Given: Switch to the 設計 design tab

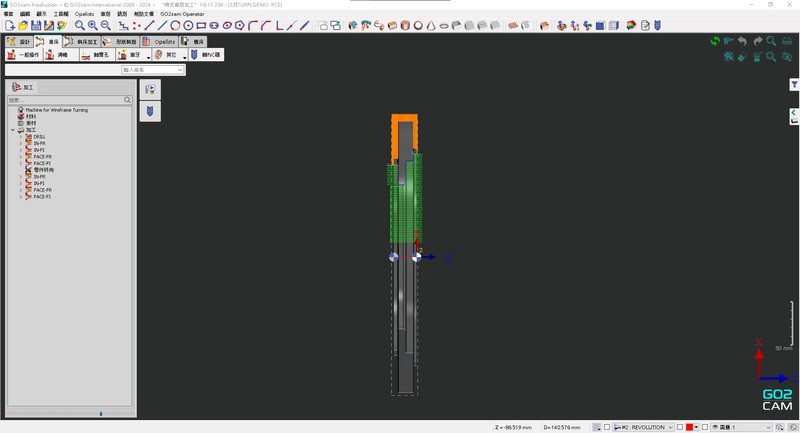Looking at the screenshot, I should coord(19,42).
